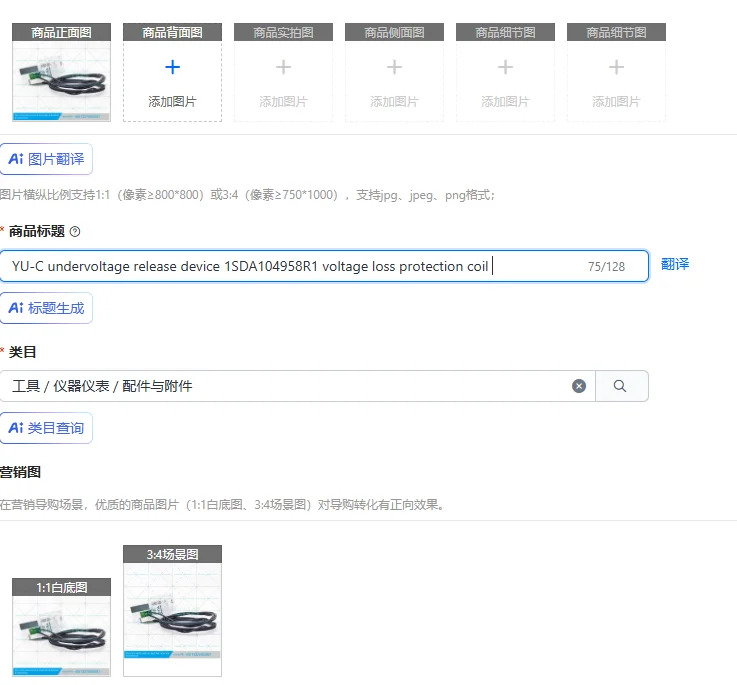Screen dimensions: 737x685
Task: Click the 商品背面图 slot header label
Action: point(172,32)
